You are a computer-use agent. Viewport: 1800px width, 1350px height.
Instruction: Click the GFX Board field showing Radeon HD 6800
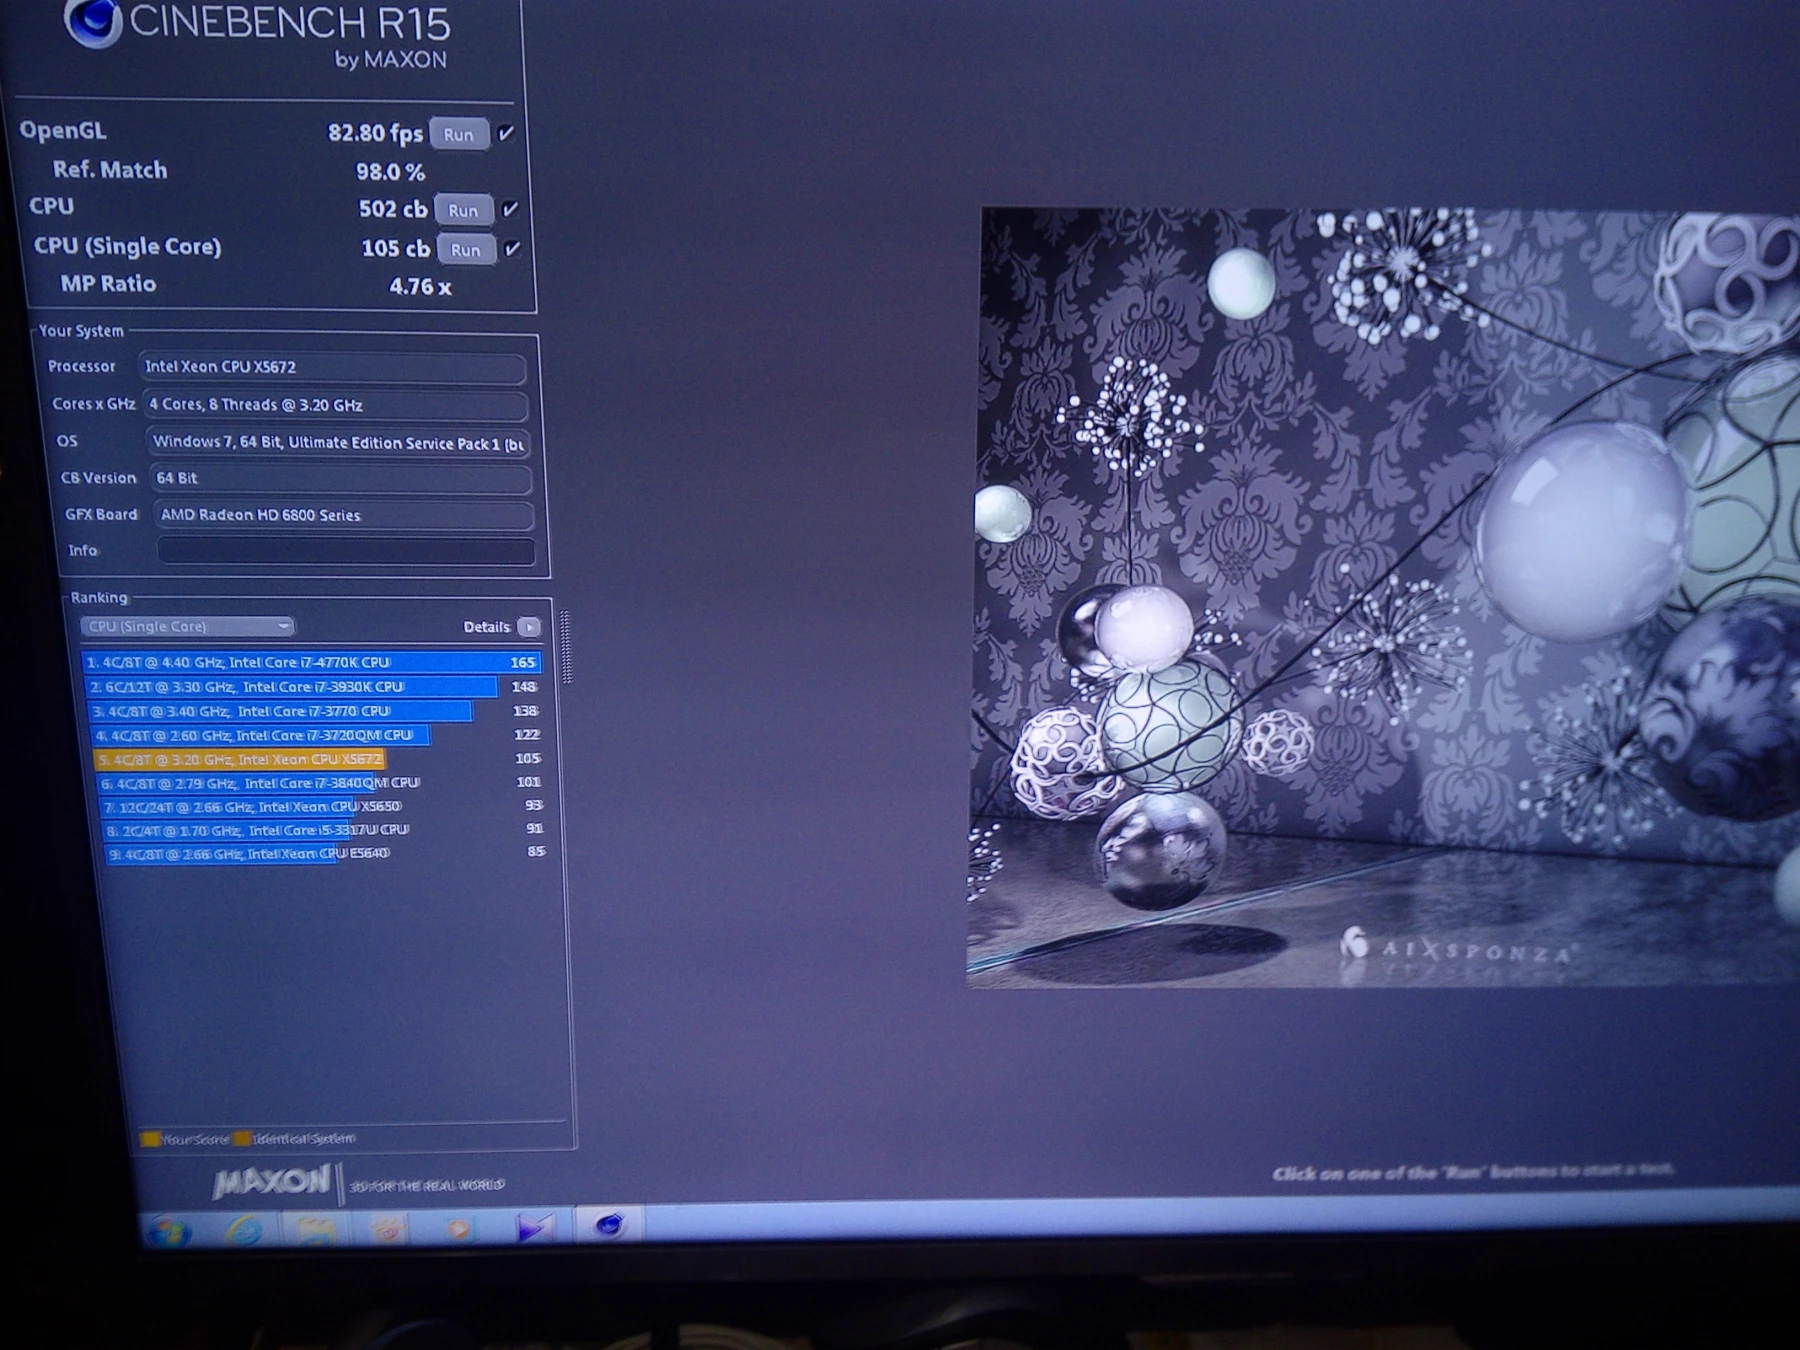click(x=344, y=515)
